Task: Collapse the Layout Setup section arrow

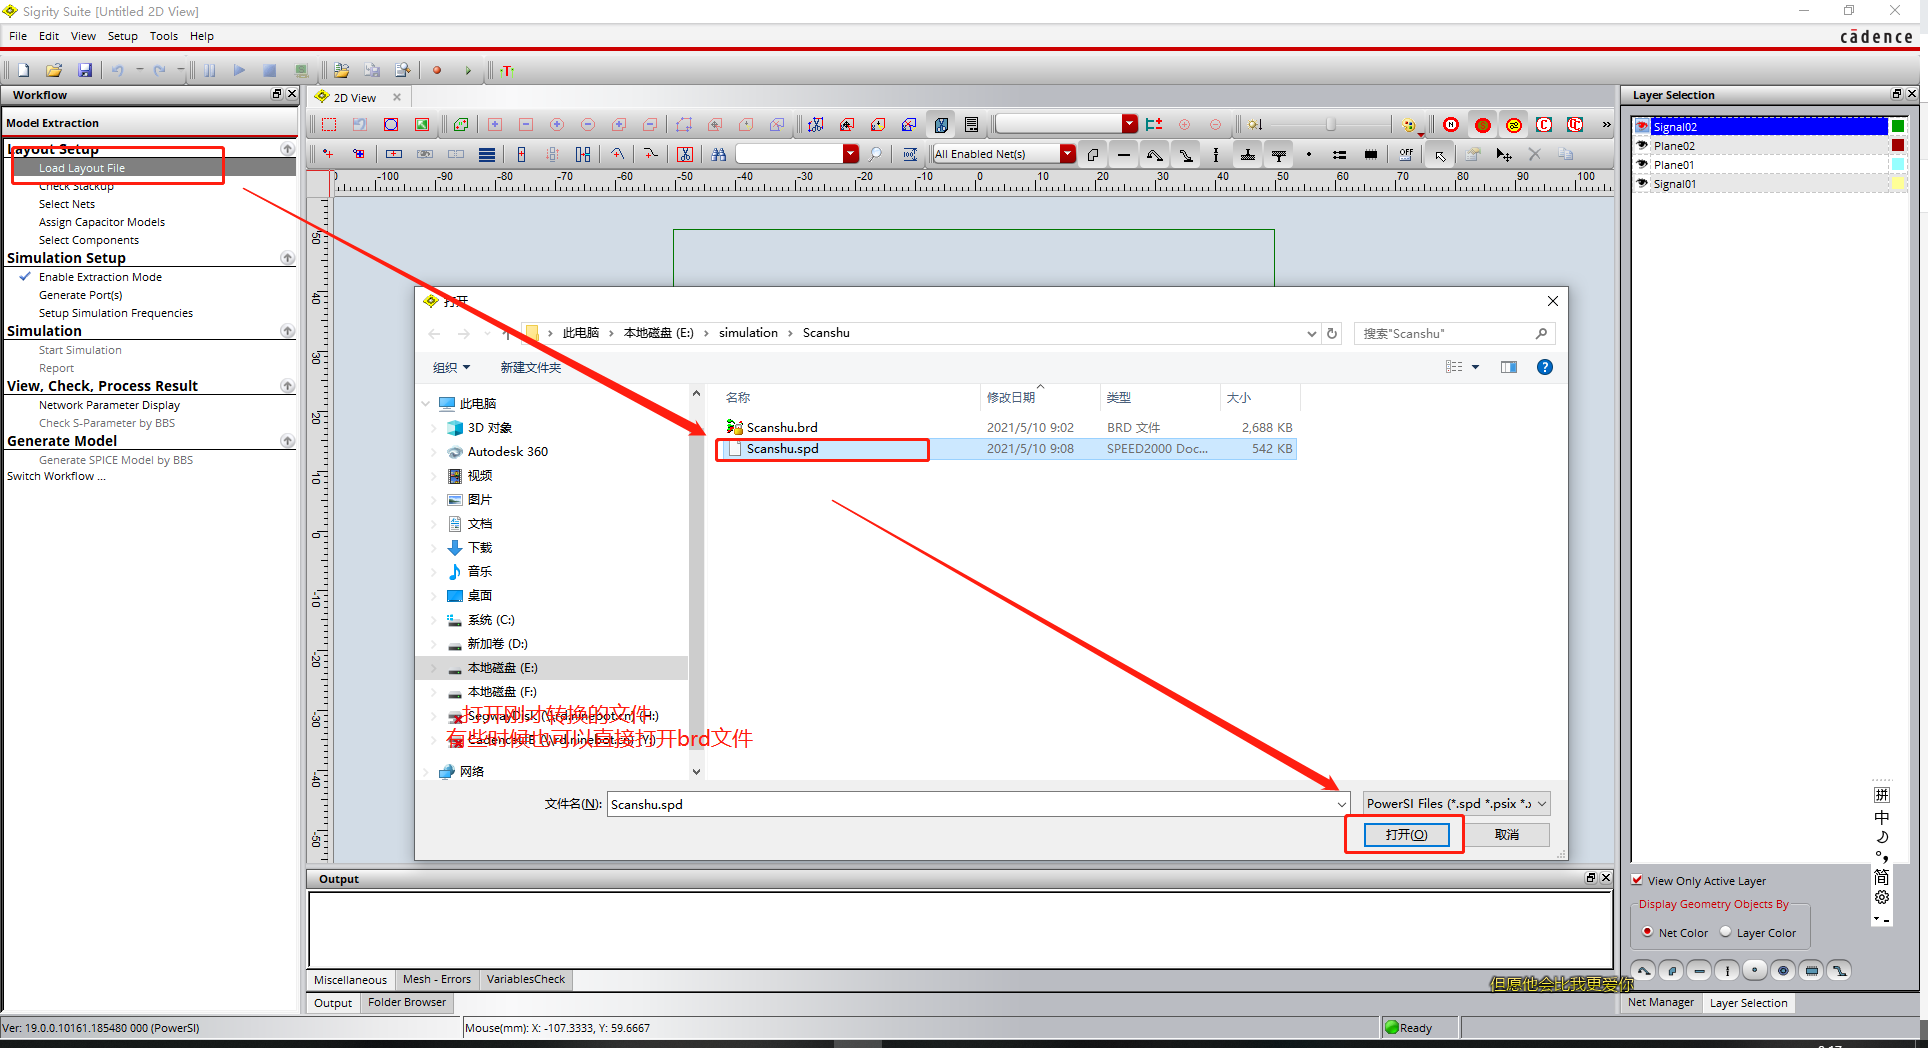Action: [x=288, y=148]
